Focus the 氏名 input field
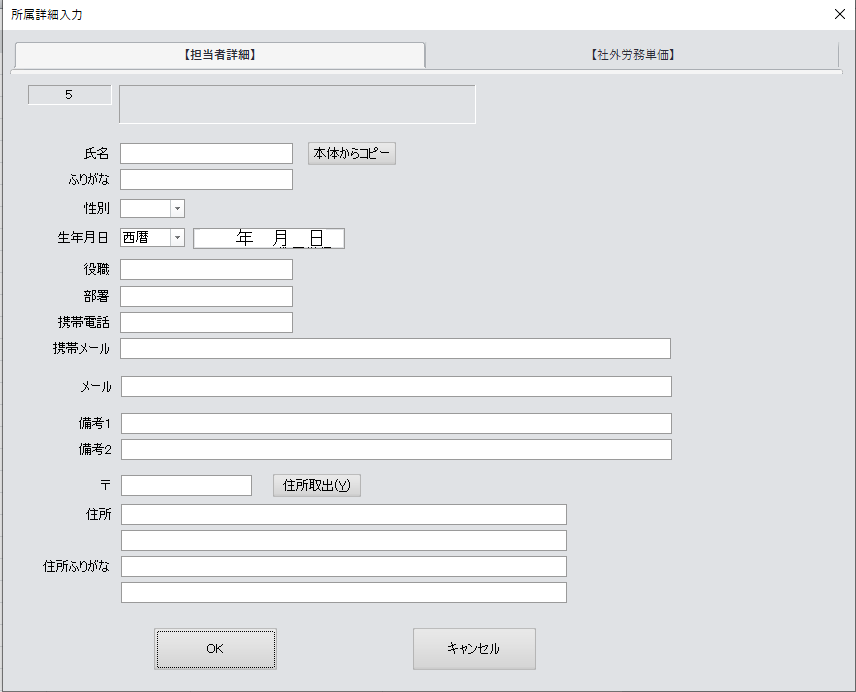 click(206, 153)
